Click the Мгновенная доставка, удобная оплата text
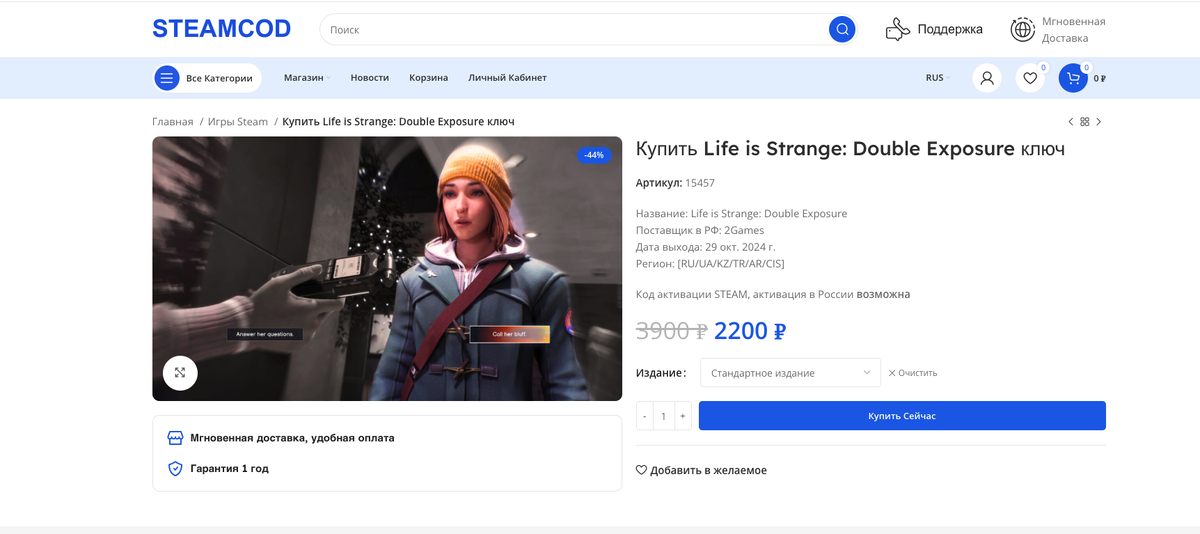The image size is (1200, 534). [292, 438]
